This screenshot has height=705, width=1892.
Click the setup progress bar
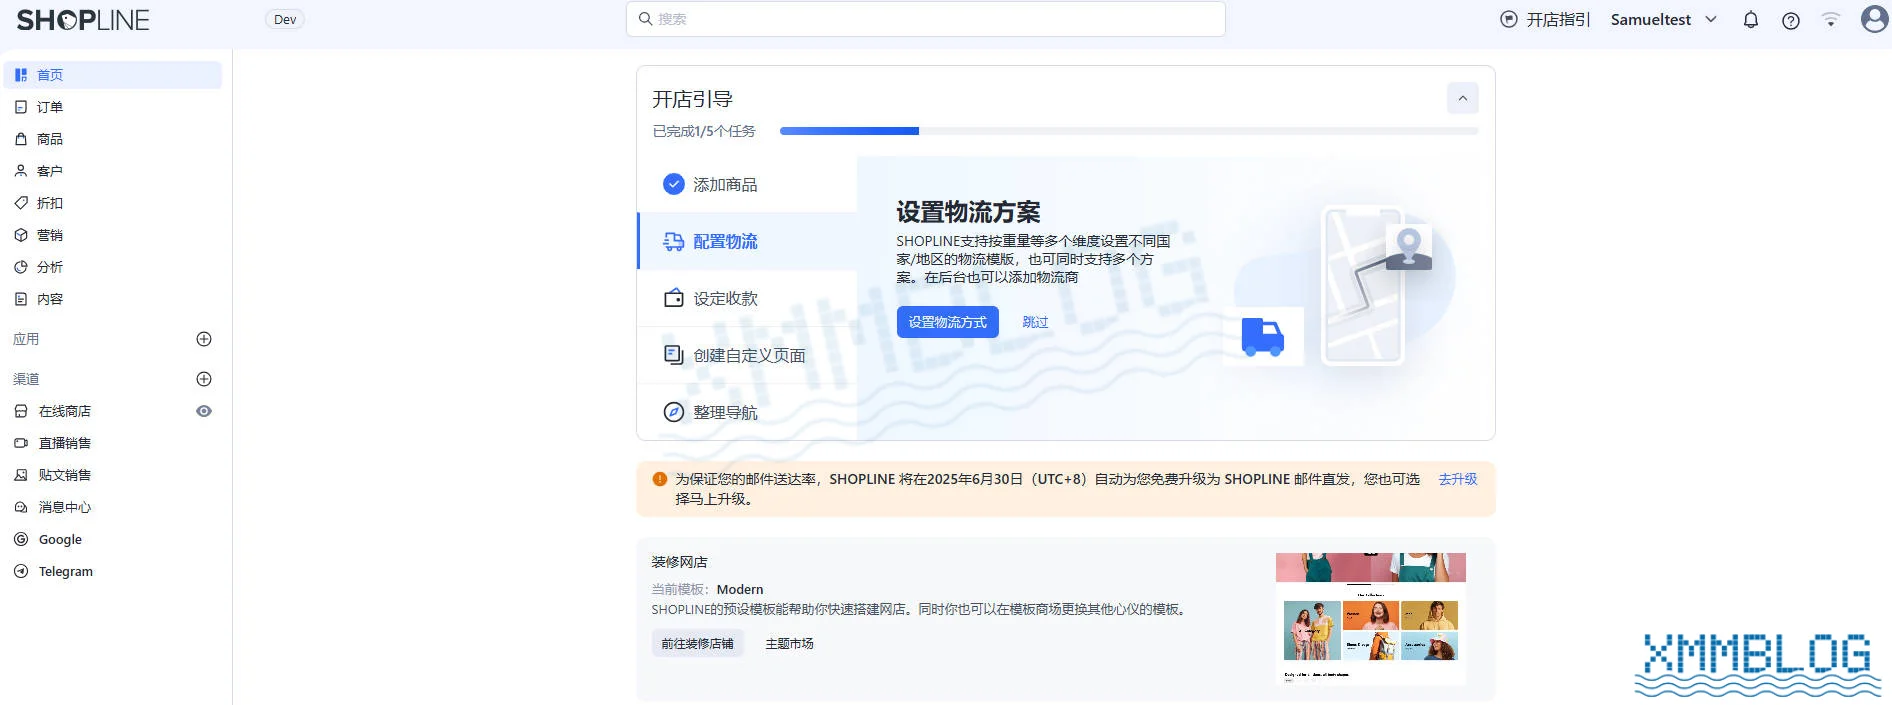(x=1129, y=131)
